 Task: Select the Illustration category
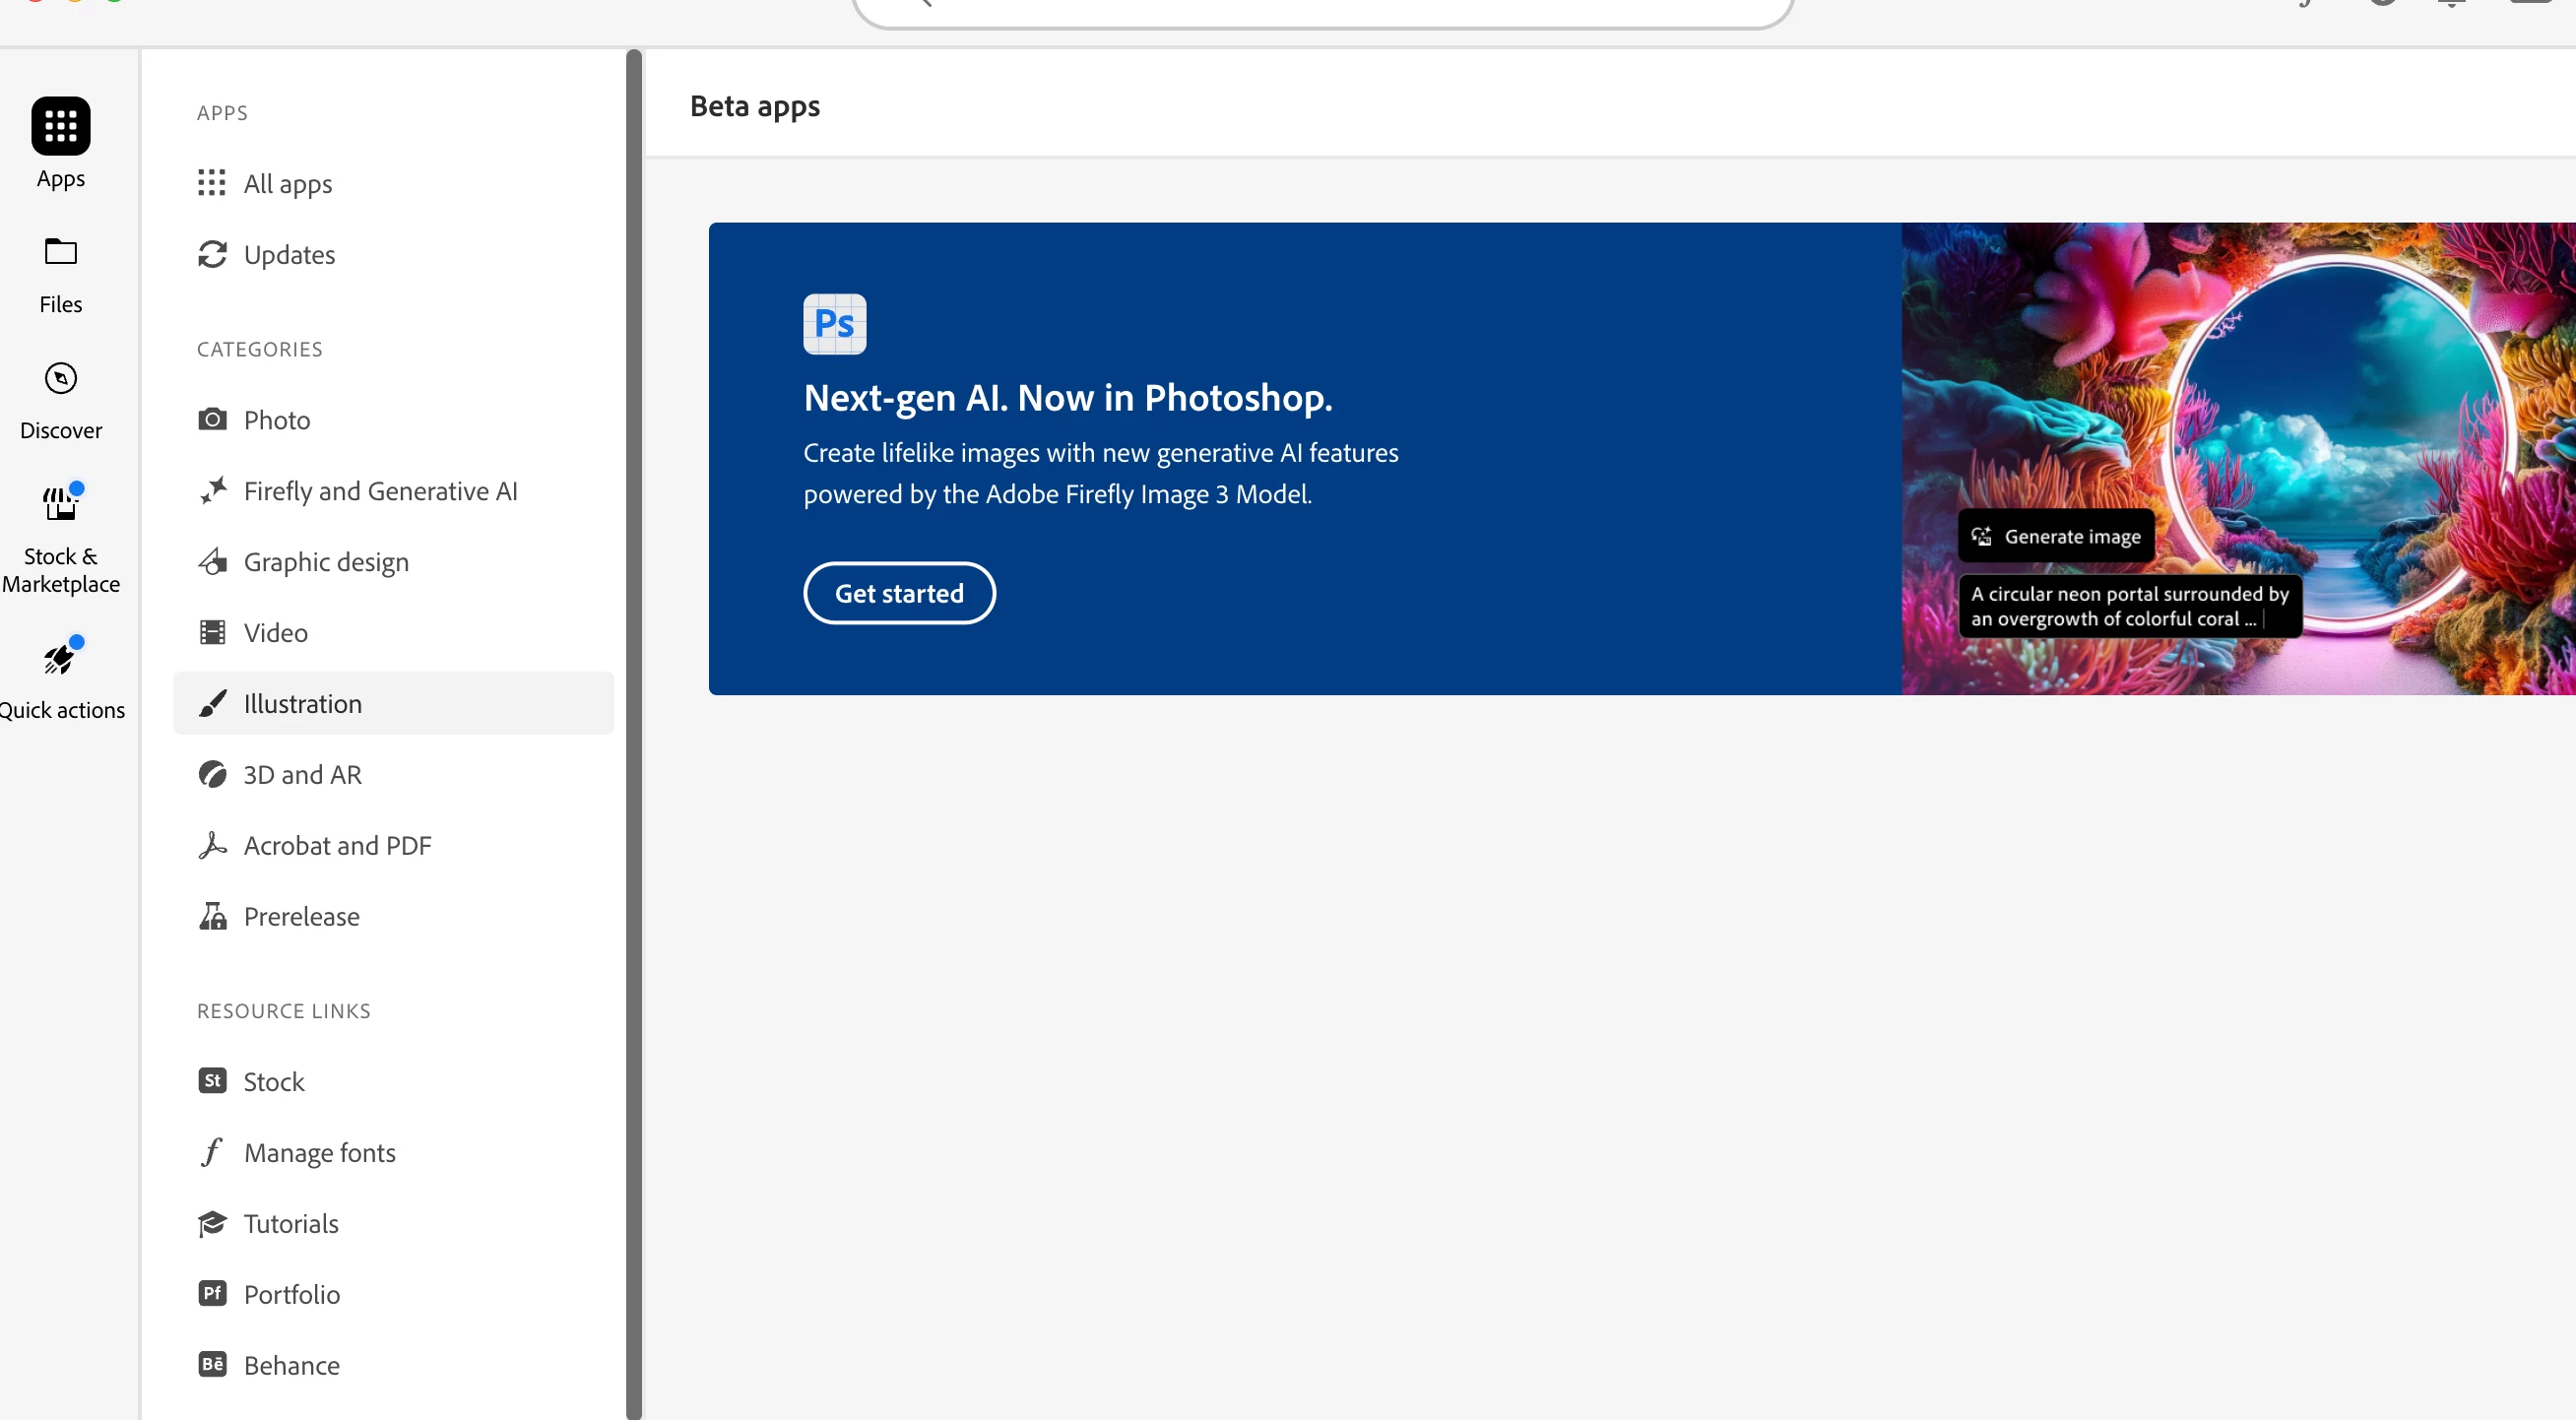pos(302,704)
